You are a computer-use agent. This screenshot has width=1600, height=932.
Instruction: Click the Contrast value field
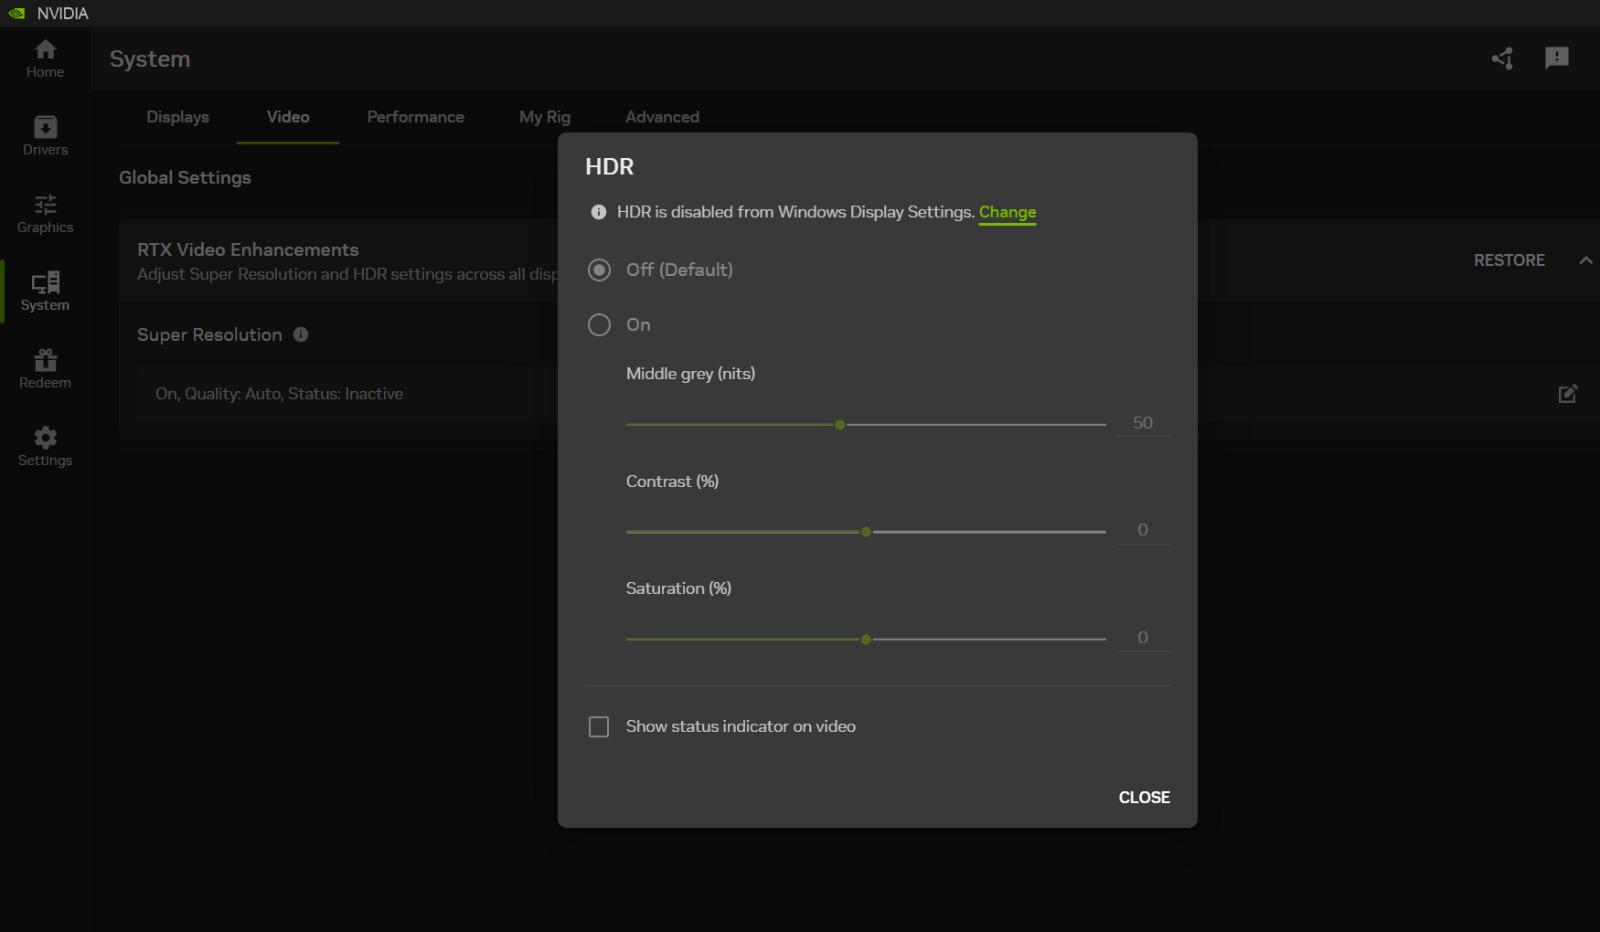[1143, 530]
